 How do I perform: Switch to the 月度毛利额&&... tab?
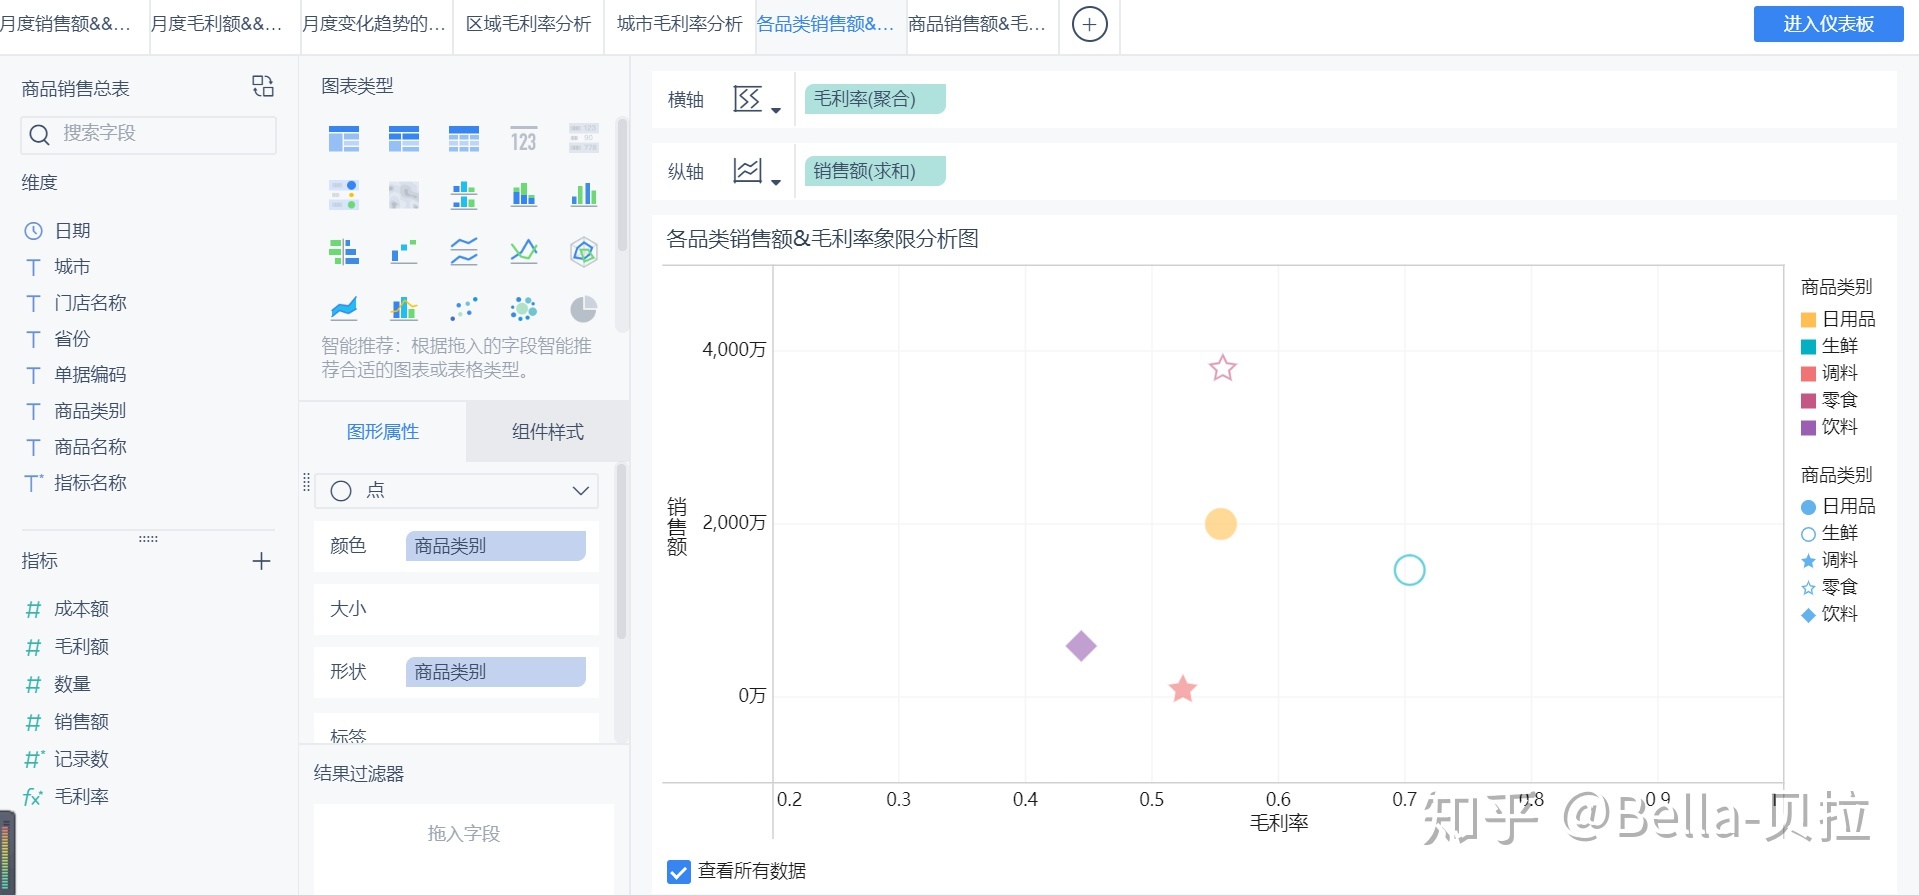click(x=216, y=24)
